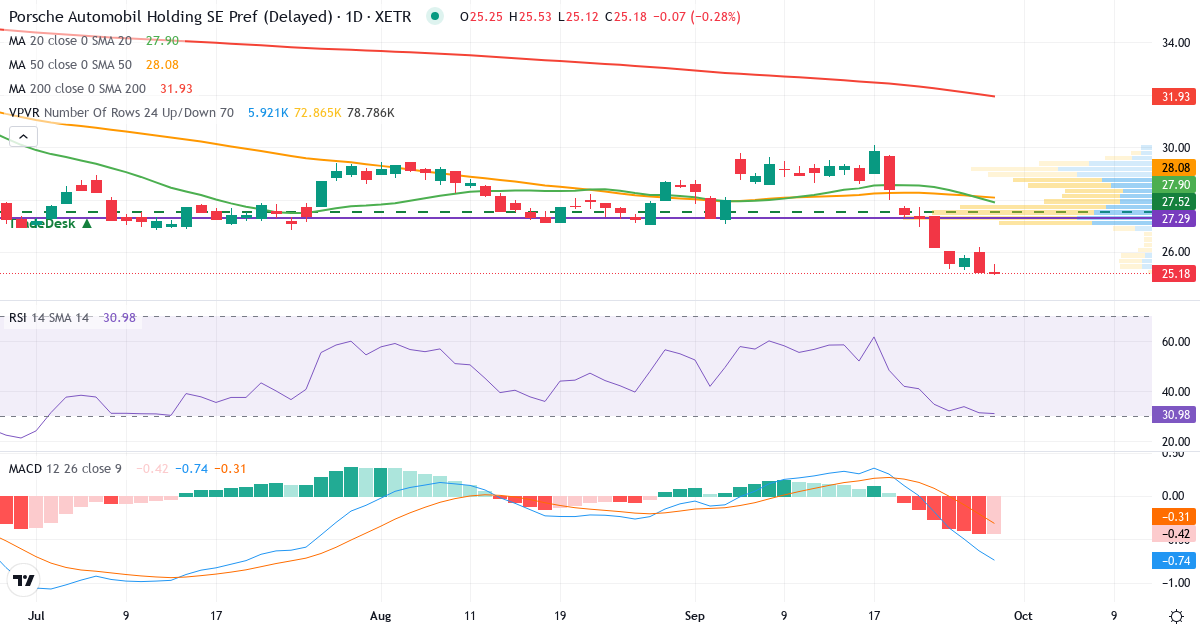Click the red 25.18 last price tag
1200x630 pixels.
pos(1175,273)
